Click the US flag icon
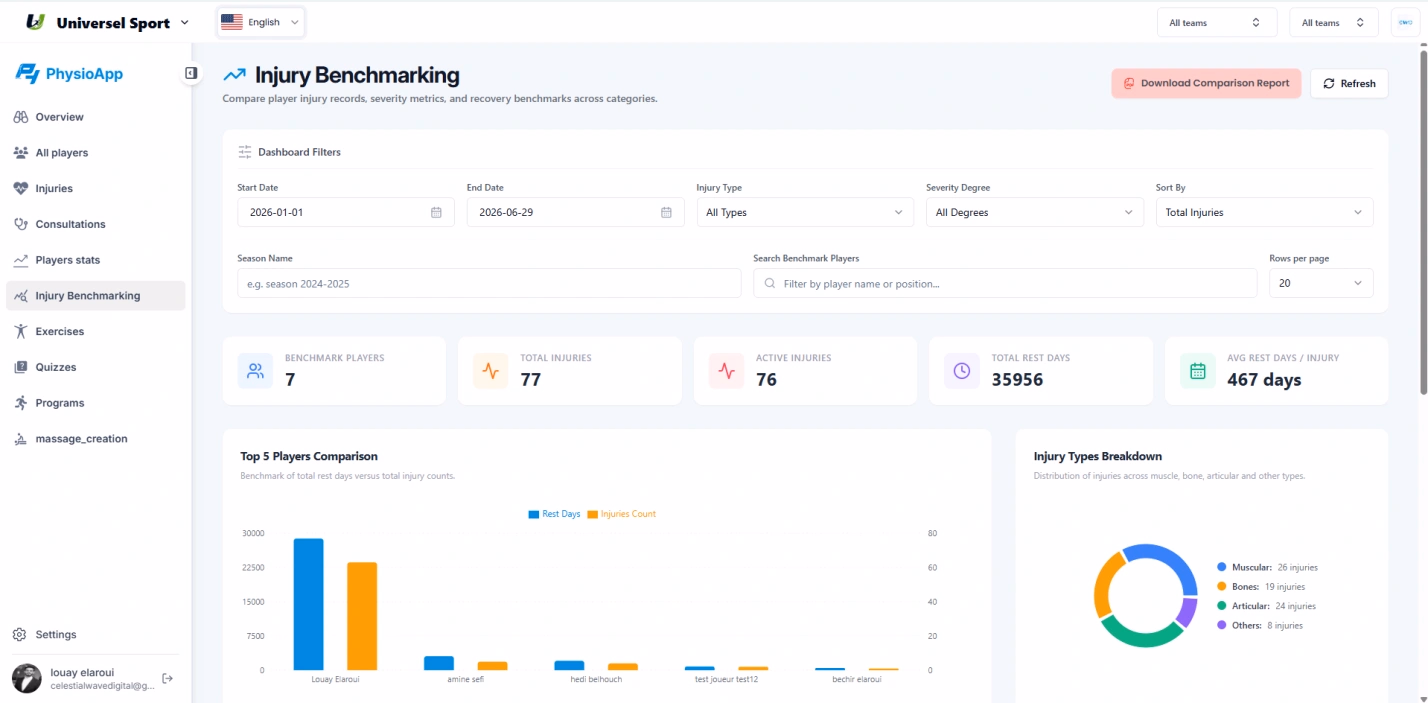The width and height of the screenshot is (1428, 703). coord(232,22)
